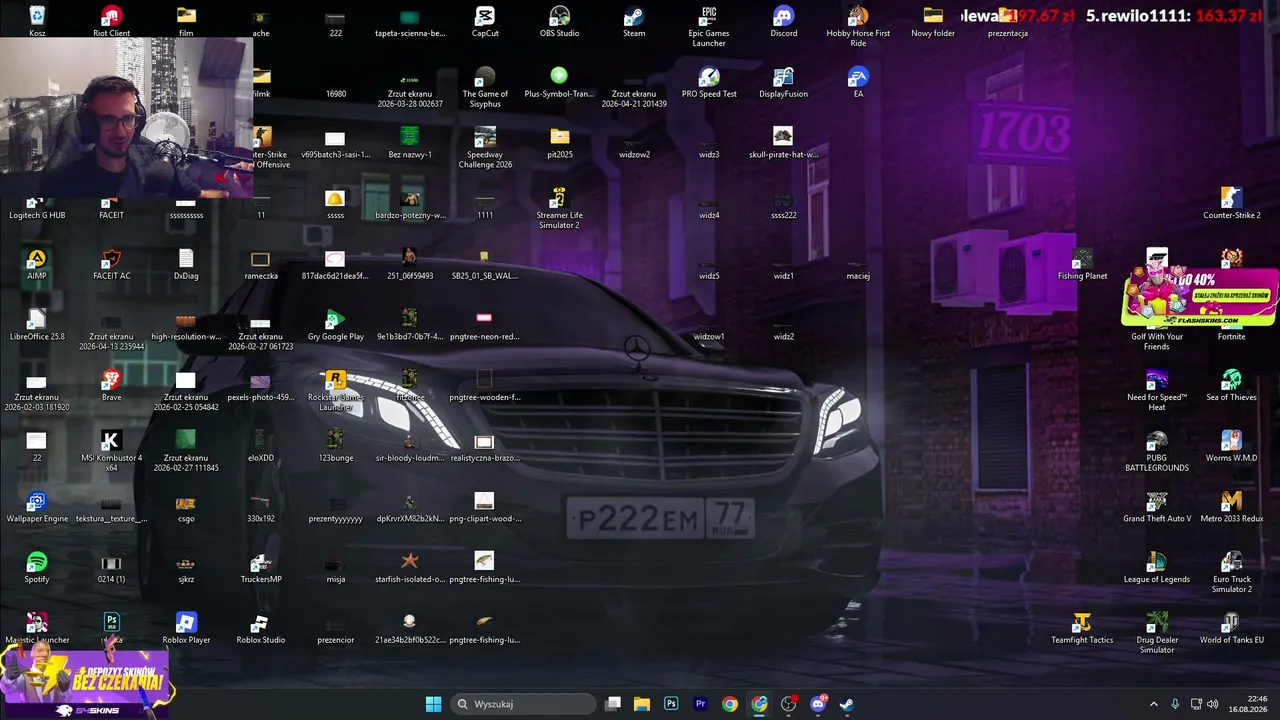Launch FACEIT AC from the desktop
The height and width of the screenshot is (720, 1280).
pos(111,264)
